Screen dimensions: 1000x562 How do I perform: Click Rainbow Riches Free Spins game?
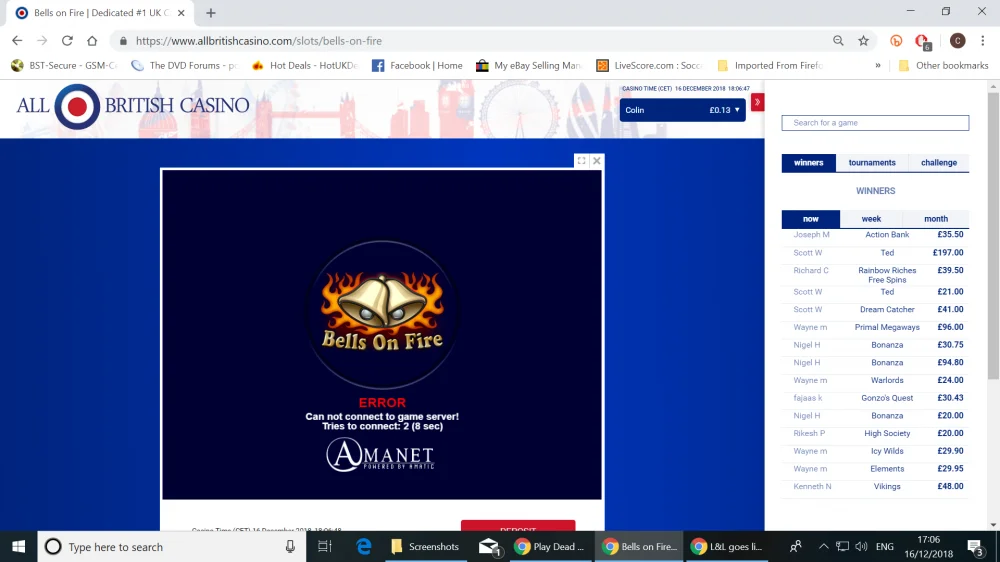point(887,275)
